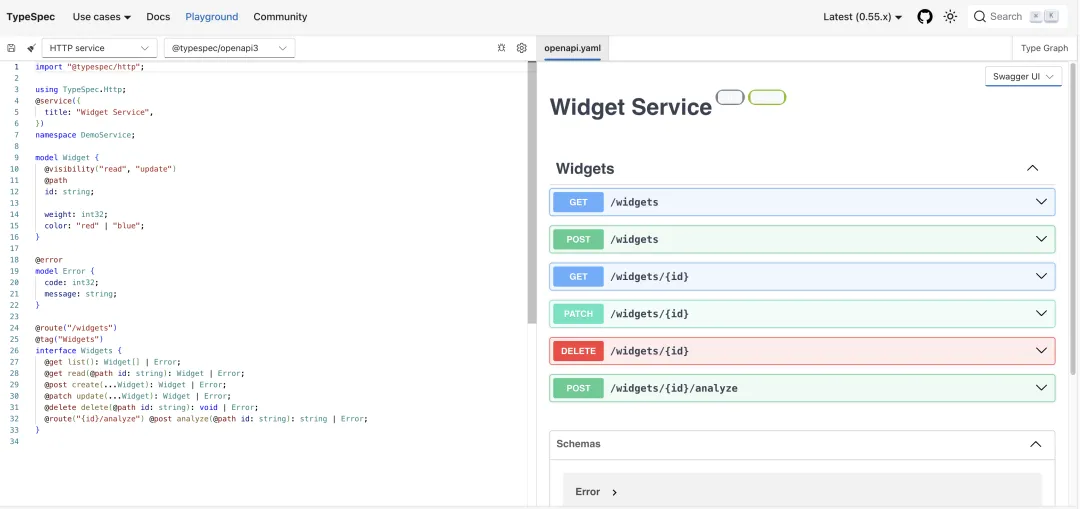Click the format code broom icon
Viewport: 1080px width, 509px height.
[31, 48]
